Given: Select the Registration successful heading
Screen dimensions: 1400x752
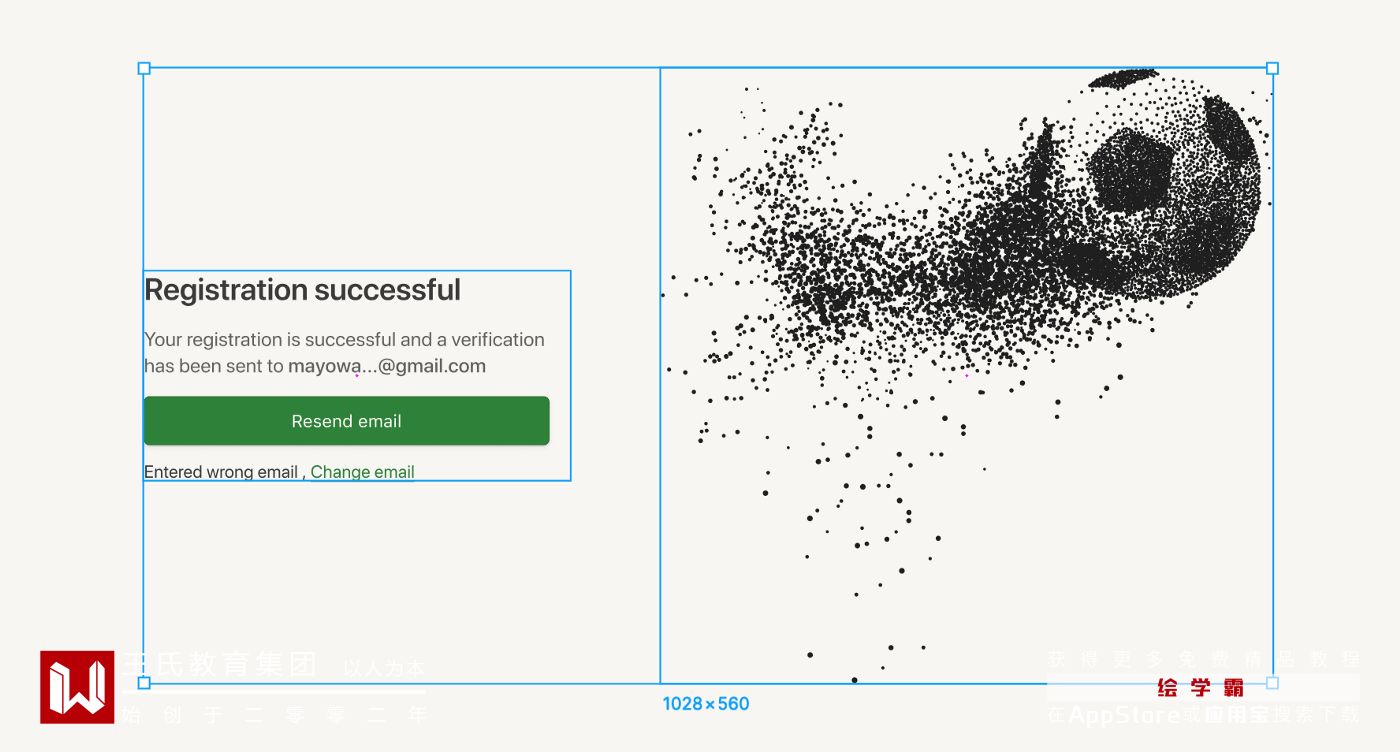Looking at the screenshot, I should tap(303, 290).
